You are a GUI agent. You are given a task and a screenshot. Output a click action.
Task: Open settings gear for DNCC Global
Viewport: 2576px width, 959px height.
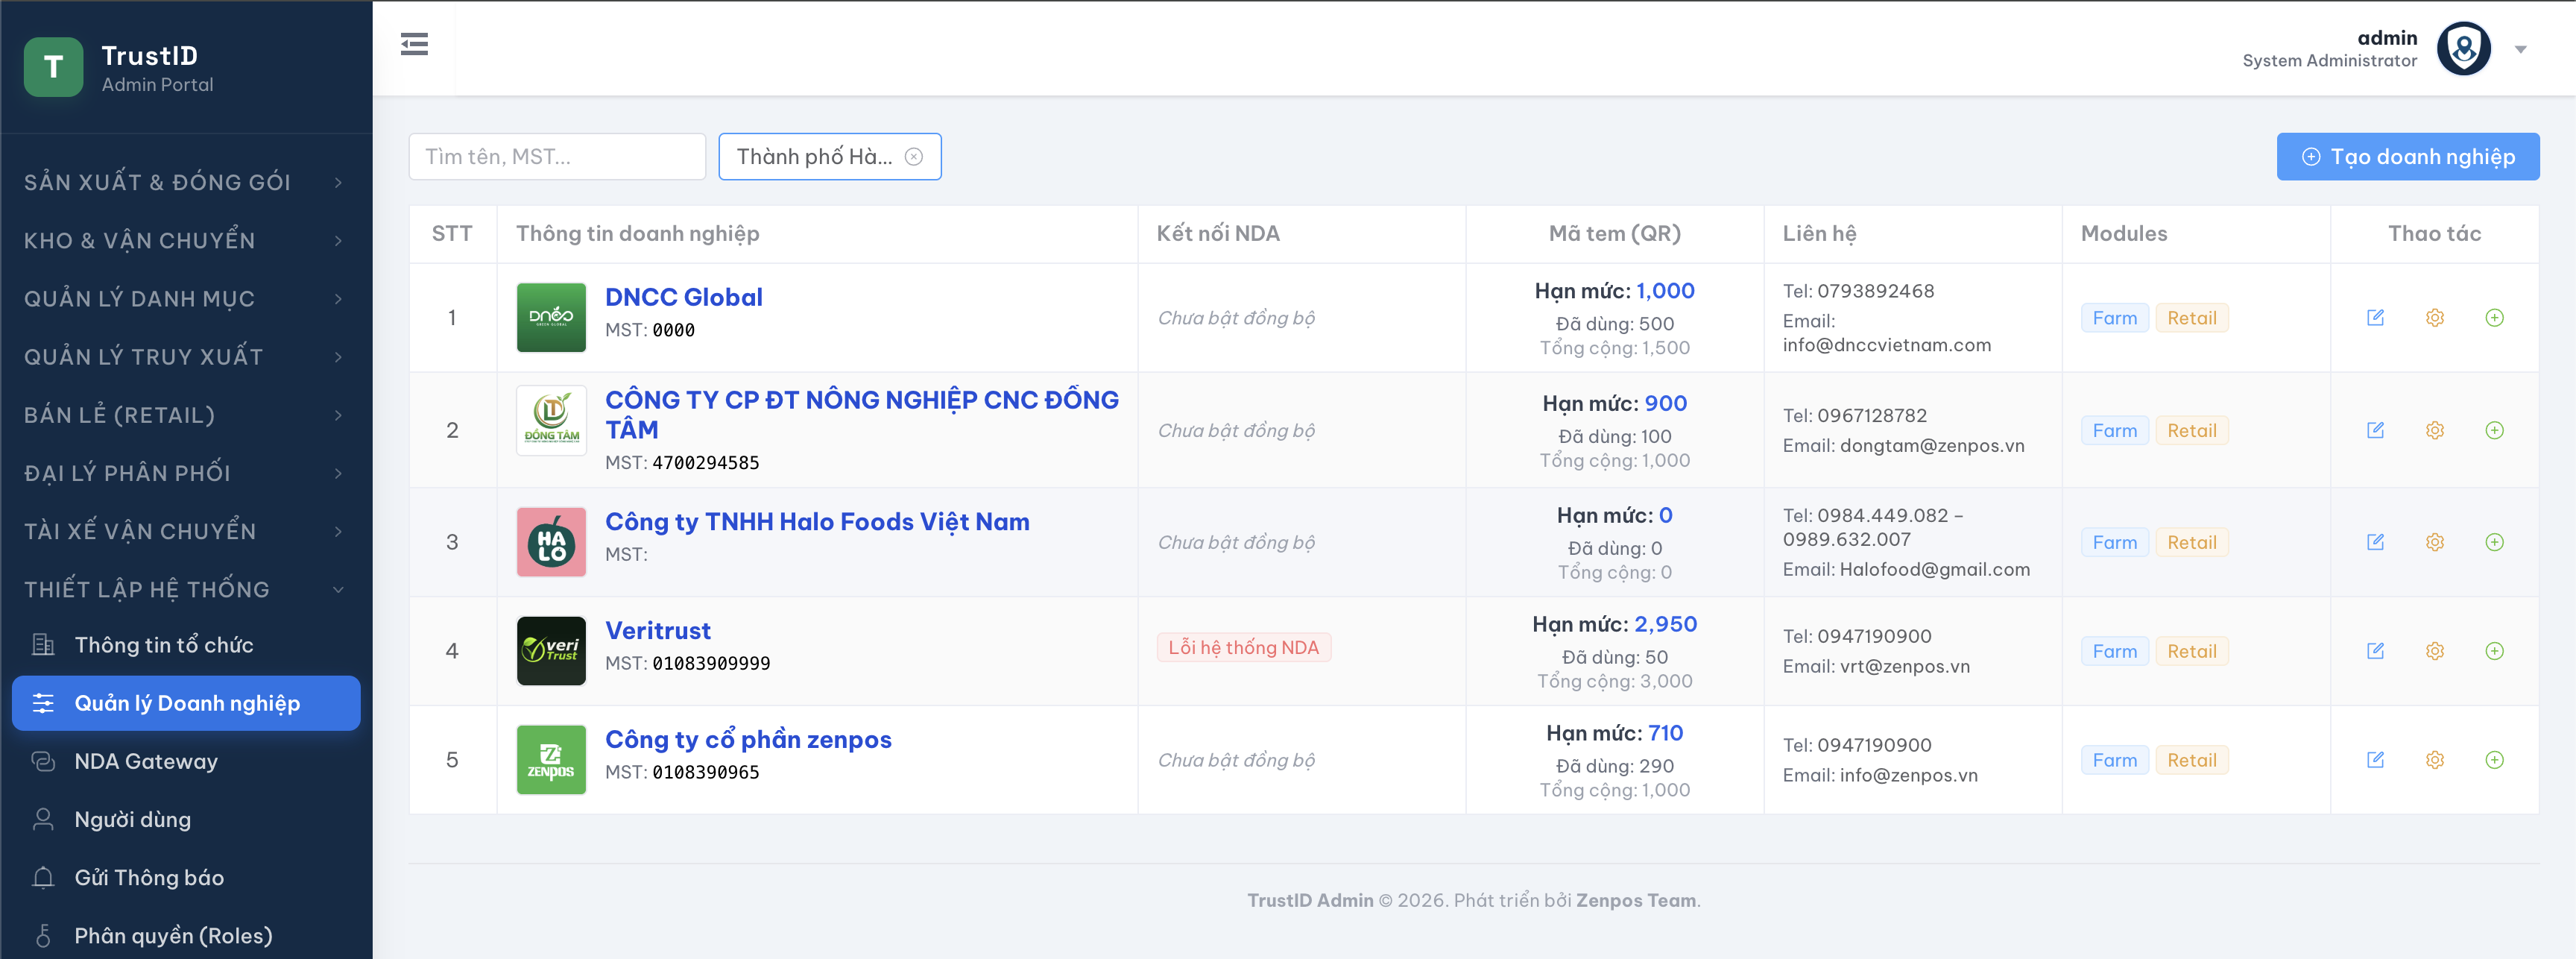(x=2435, y=317)
